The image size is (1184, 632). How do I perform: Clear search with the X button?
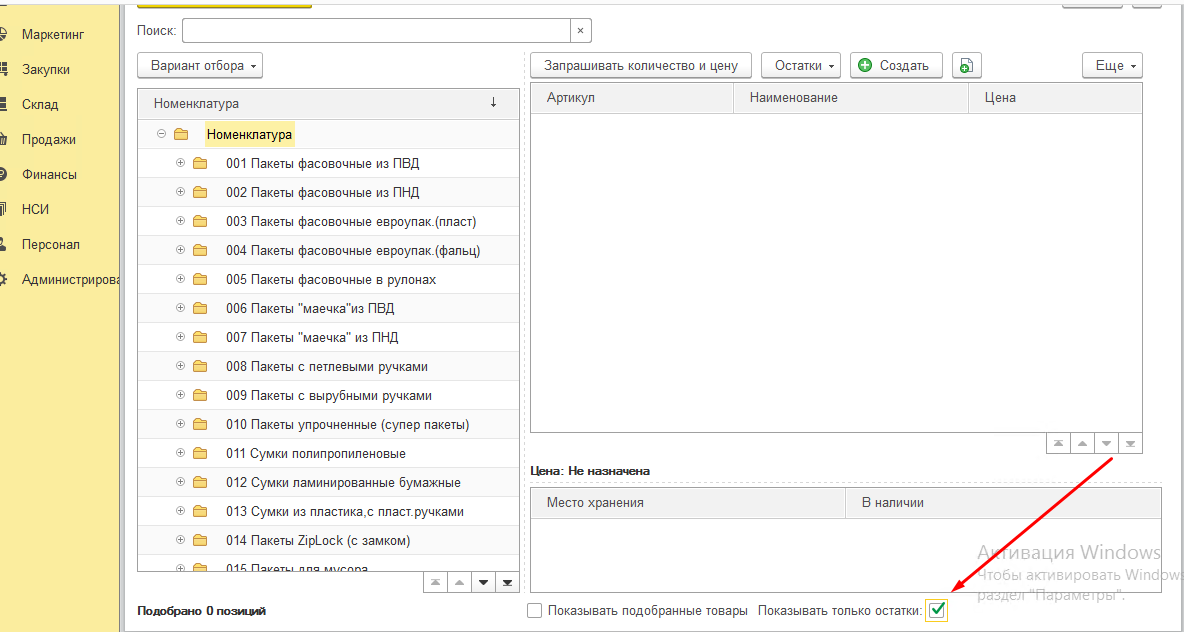(x=581, y=31)
